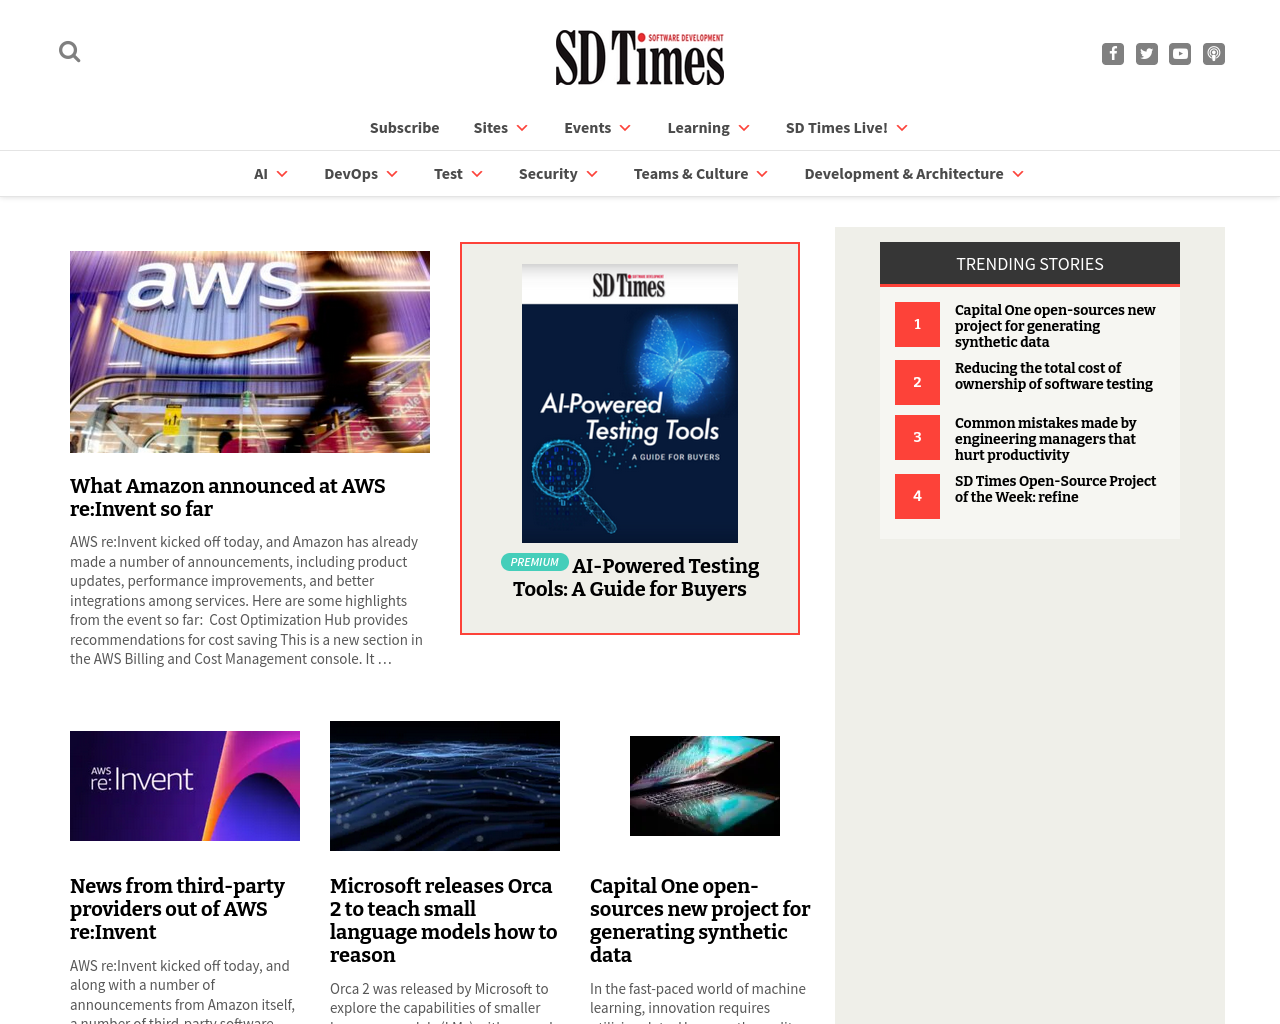Read 'Capital One open-sources new project' headline below laptop
The width and height of the screenshot is (1280, 1024).
coord(700,920)
